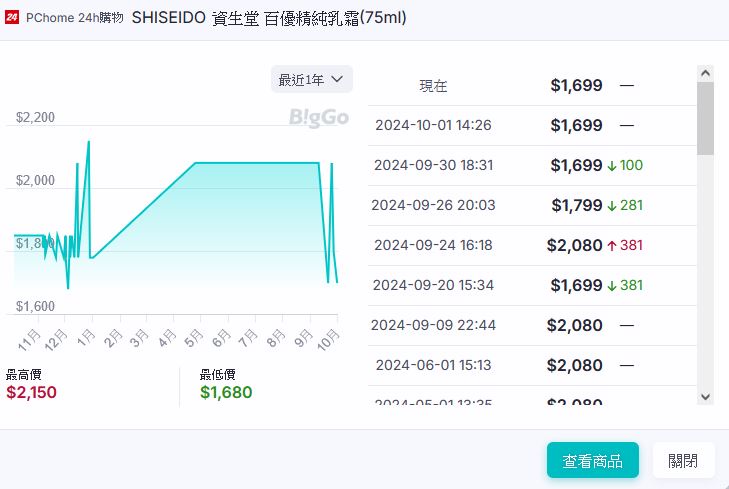Click the price history scrollbar thumb

pos(705,118)
